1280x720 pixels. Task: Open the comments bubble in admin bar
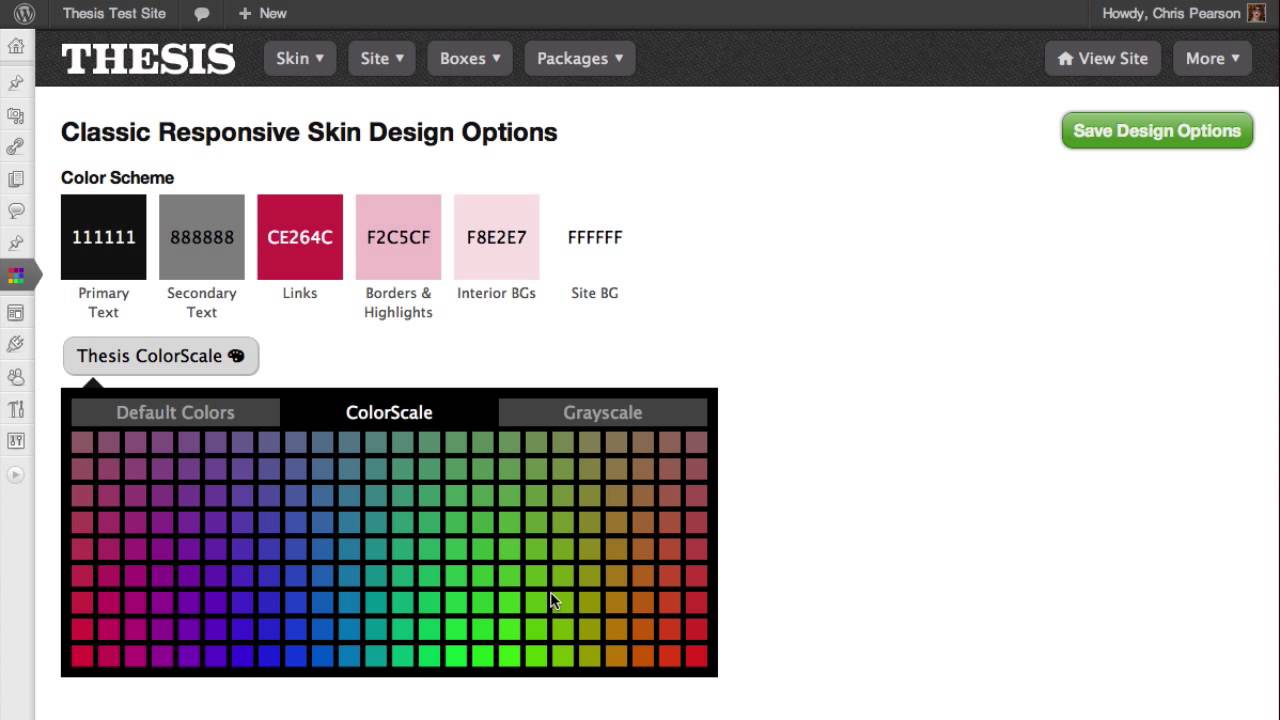coord(201,14)
